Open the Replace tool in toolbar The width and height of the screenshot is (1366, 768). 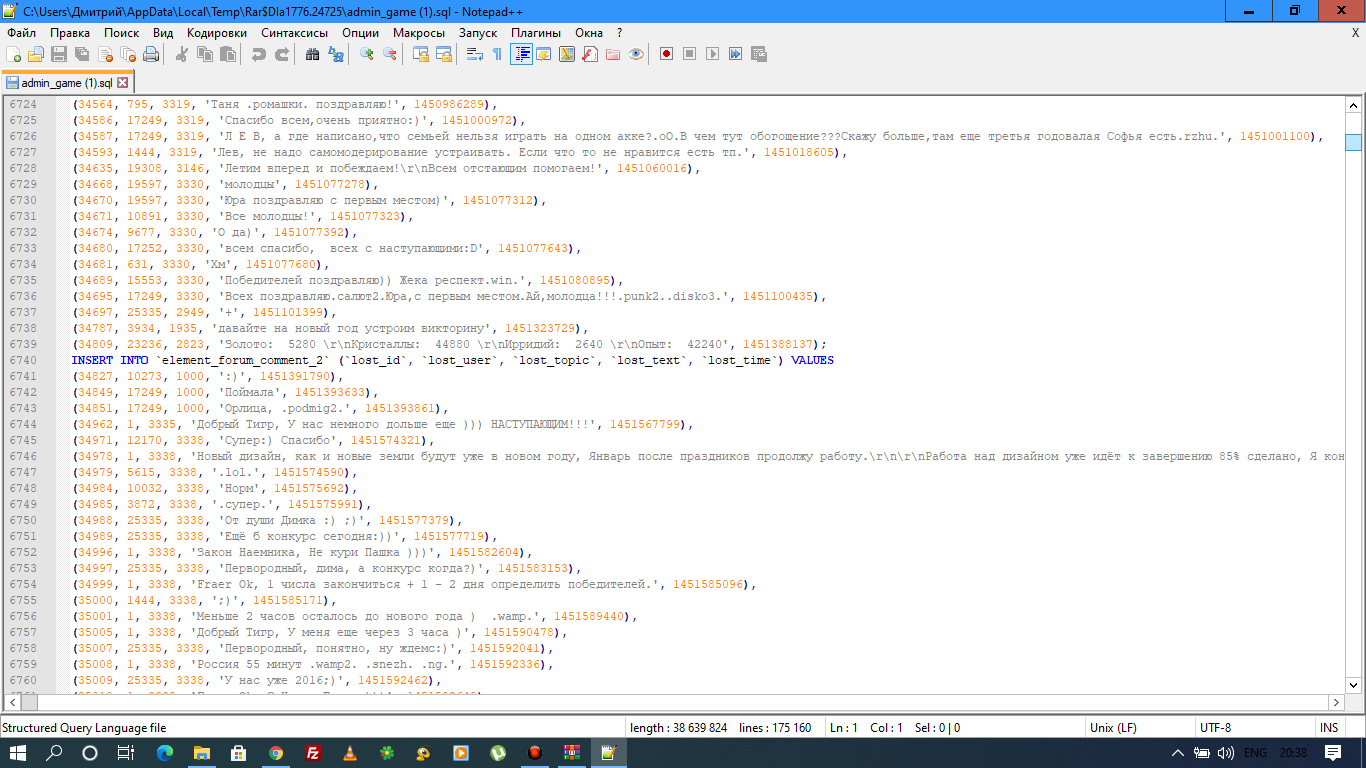[336, 54]
